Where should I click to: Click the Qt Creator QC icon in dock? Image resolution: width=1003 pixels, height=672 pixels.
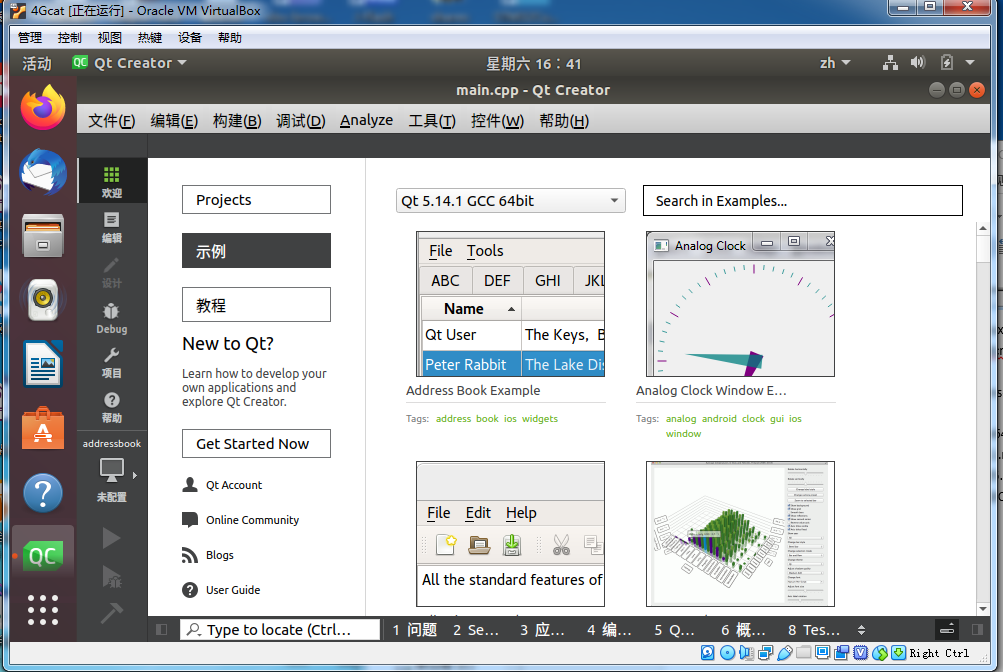point(43,556)
